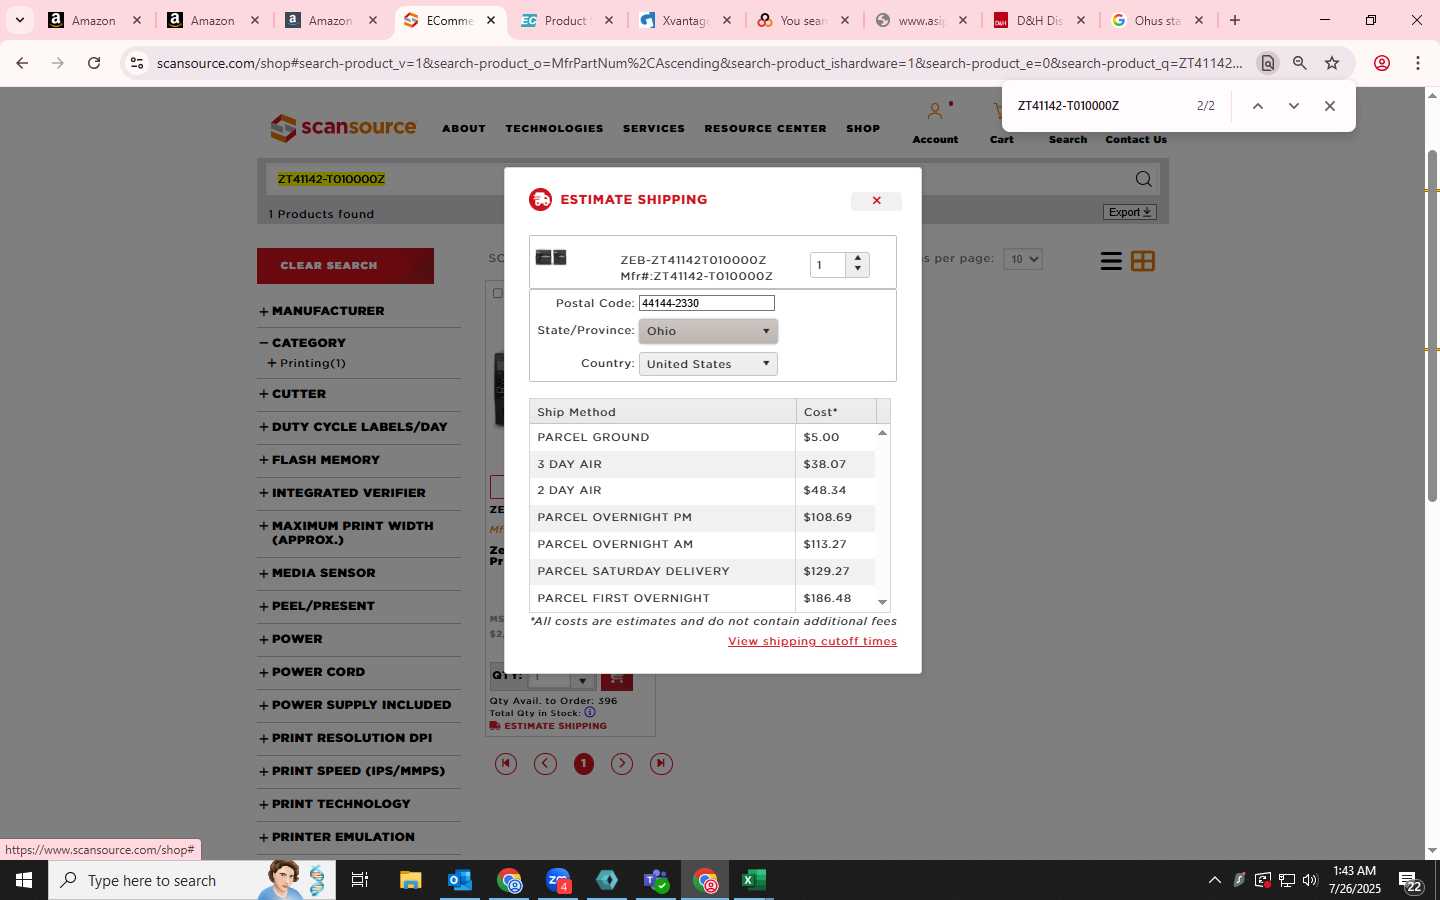Image resolution: width=1440 pixels, height=900 pixels.
Task: Edit the Postal Code field
Action: 706,303
